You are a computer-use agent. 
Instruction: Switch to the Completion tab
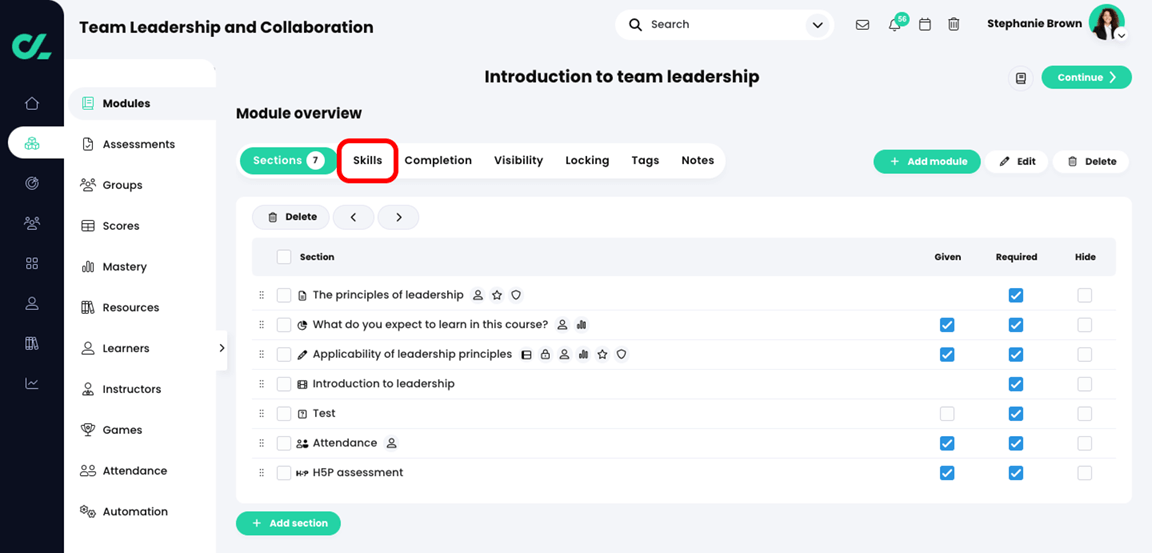pyautogui.click(x=438, y=160)
